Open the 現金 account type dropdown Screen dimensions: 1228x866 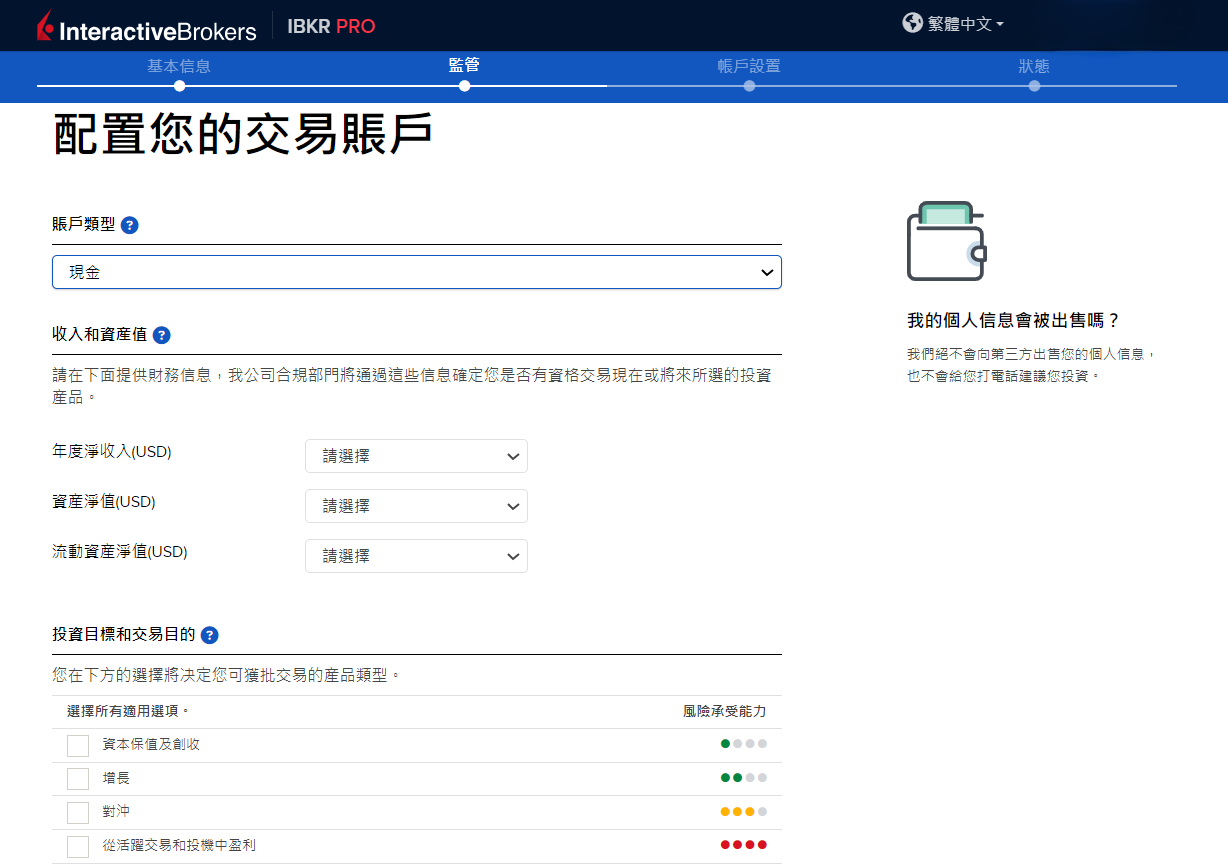click(x=417, y=272)
